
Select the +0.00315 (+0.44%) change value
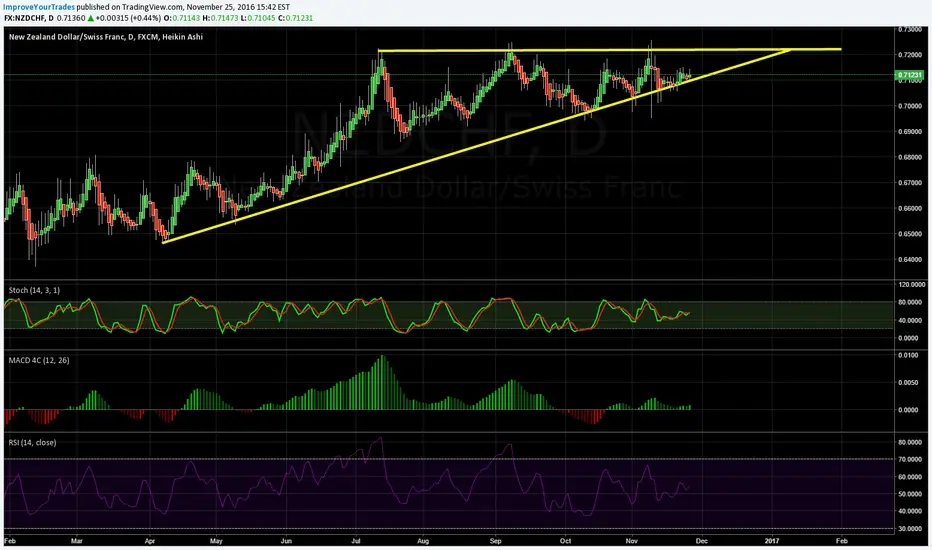coord(128,18)
